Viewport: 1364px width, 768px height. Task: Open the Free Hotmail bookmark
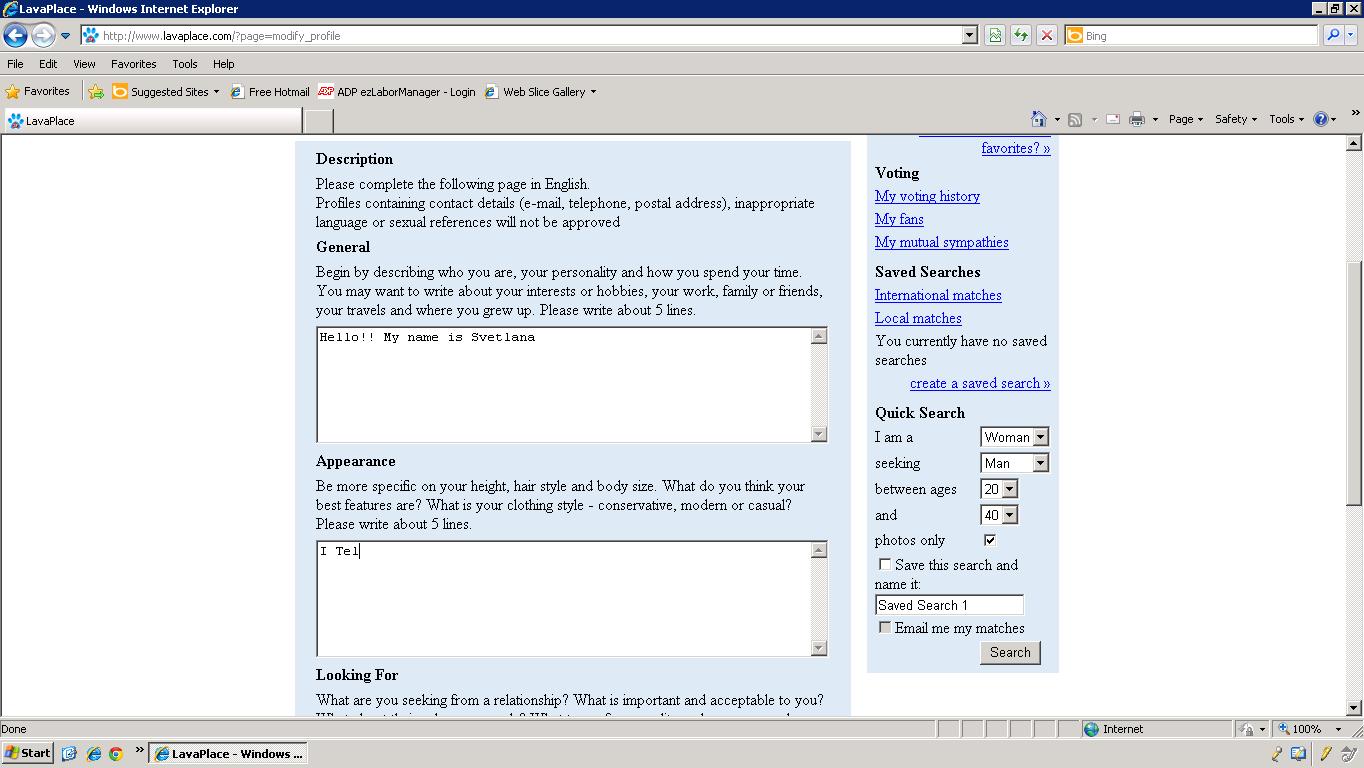click(270, 91)
